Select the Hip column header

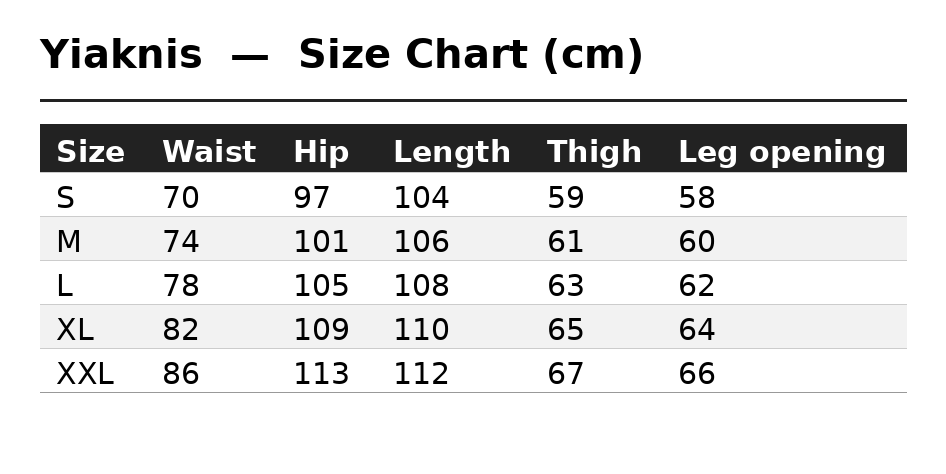[322, 152]
